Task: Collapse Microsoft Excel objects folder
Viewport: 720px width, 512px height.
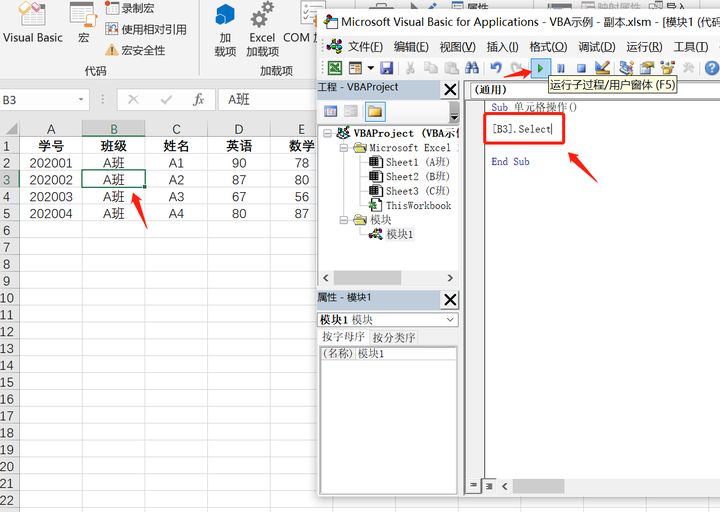Action: (x=343, y=148)
